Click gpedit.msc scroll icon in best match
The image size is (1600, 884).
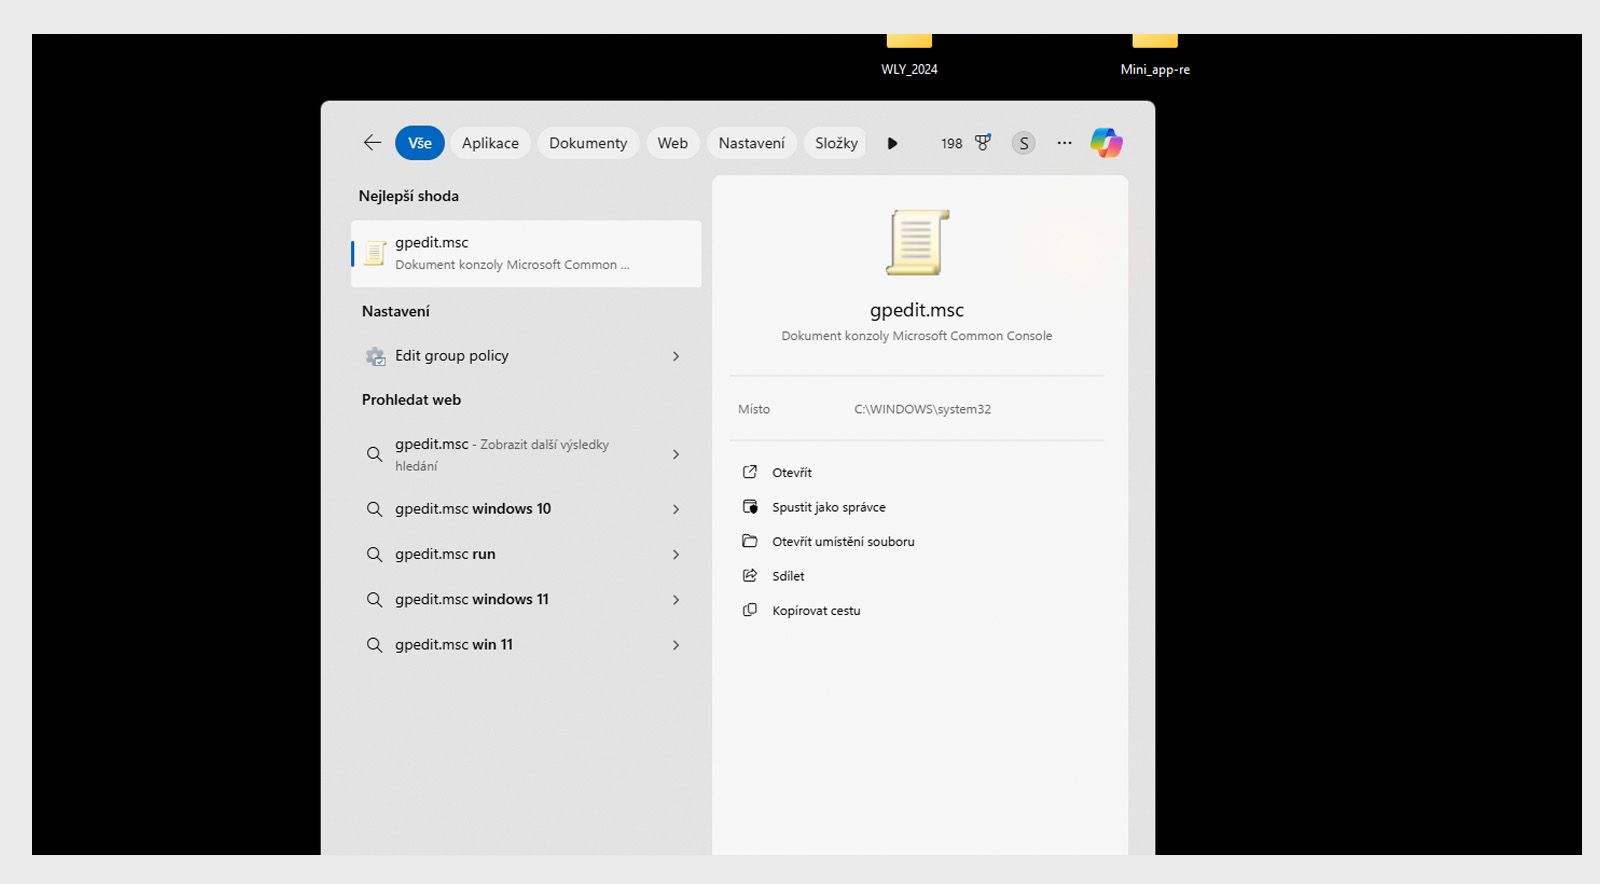375,253
